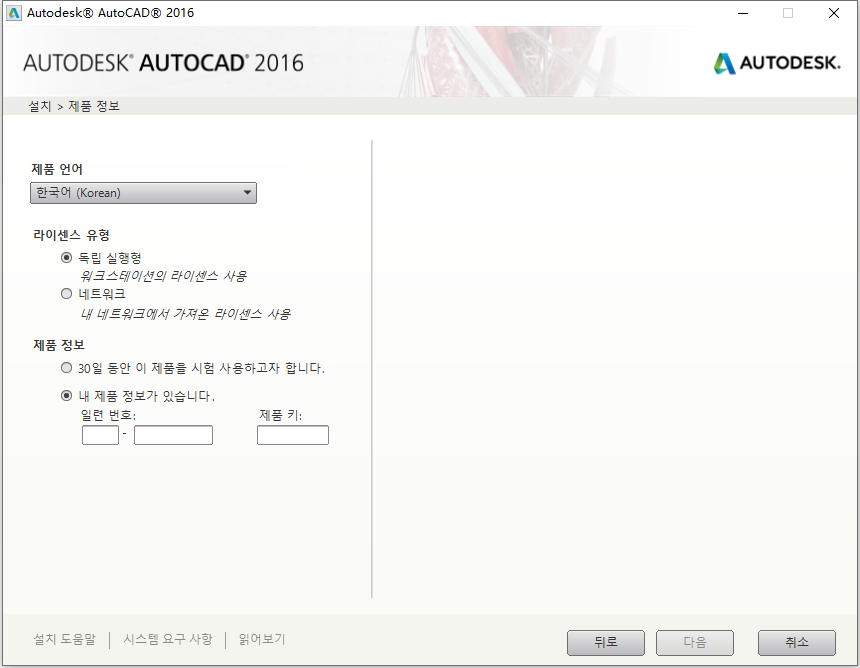Minimize the installer window
The width and height of the screenshot is (860, 668).
(x=743, y=13)
